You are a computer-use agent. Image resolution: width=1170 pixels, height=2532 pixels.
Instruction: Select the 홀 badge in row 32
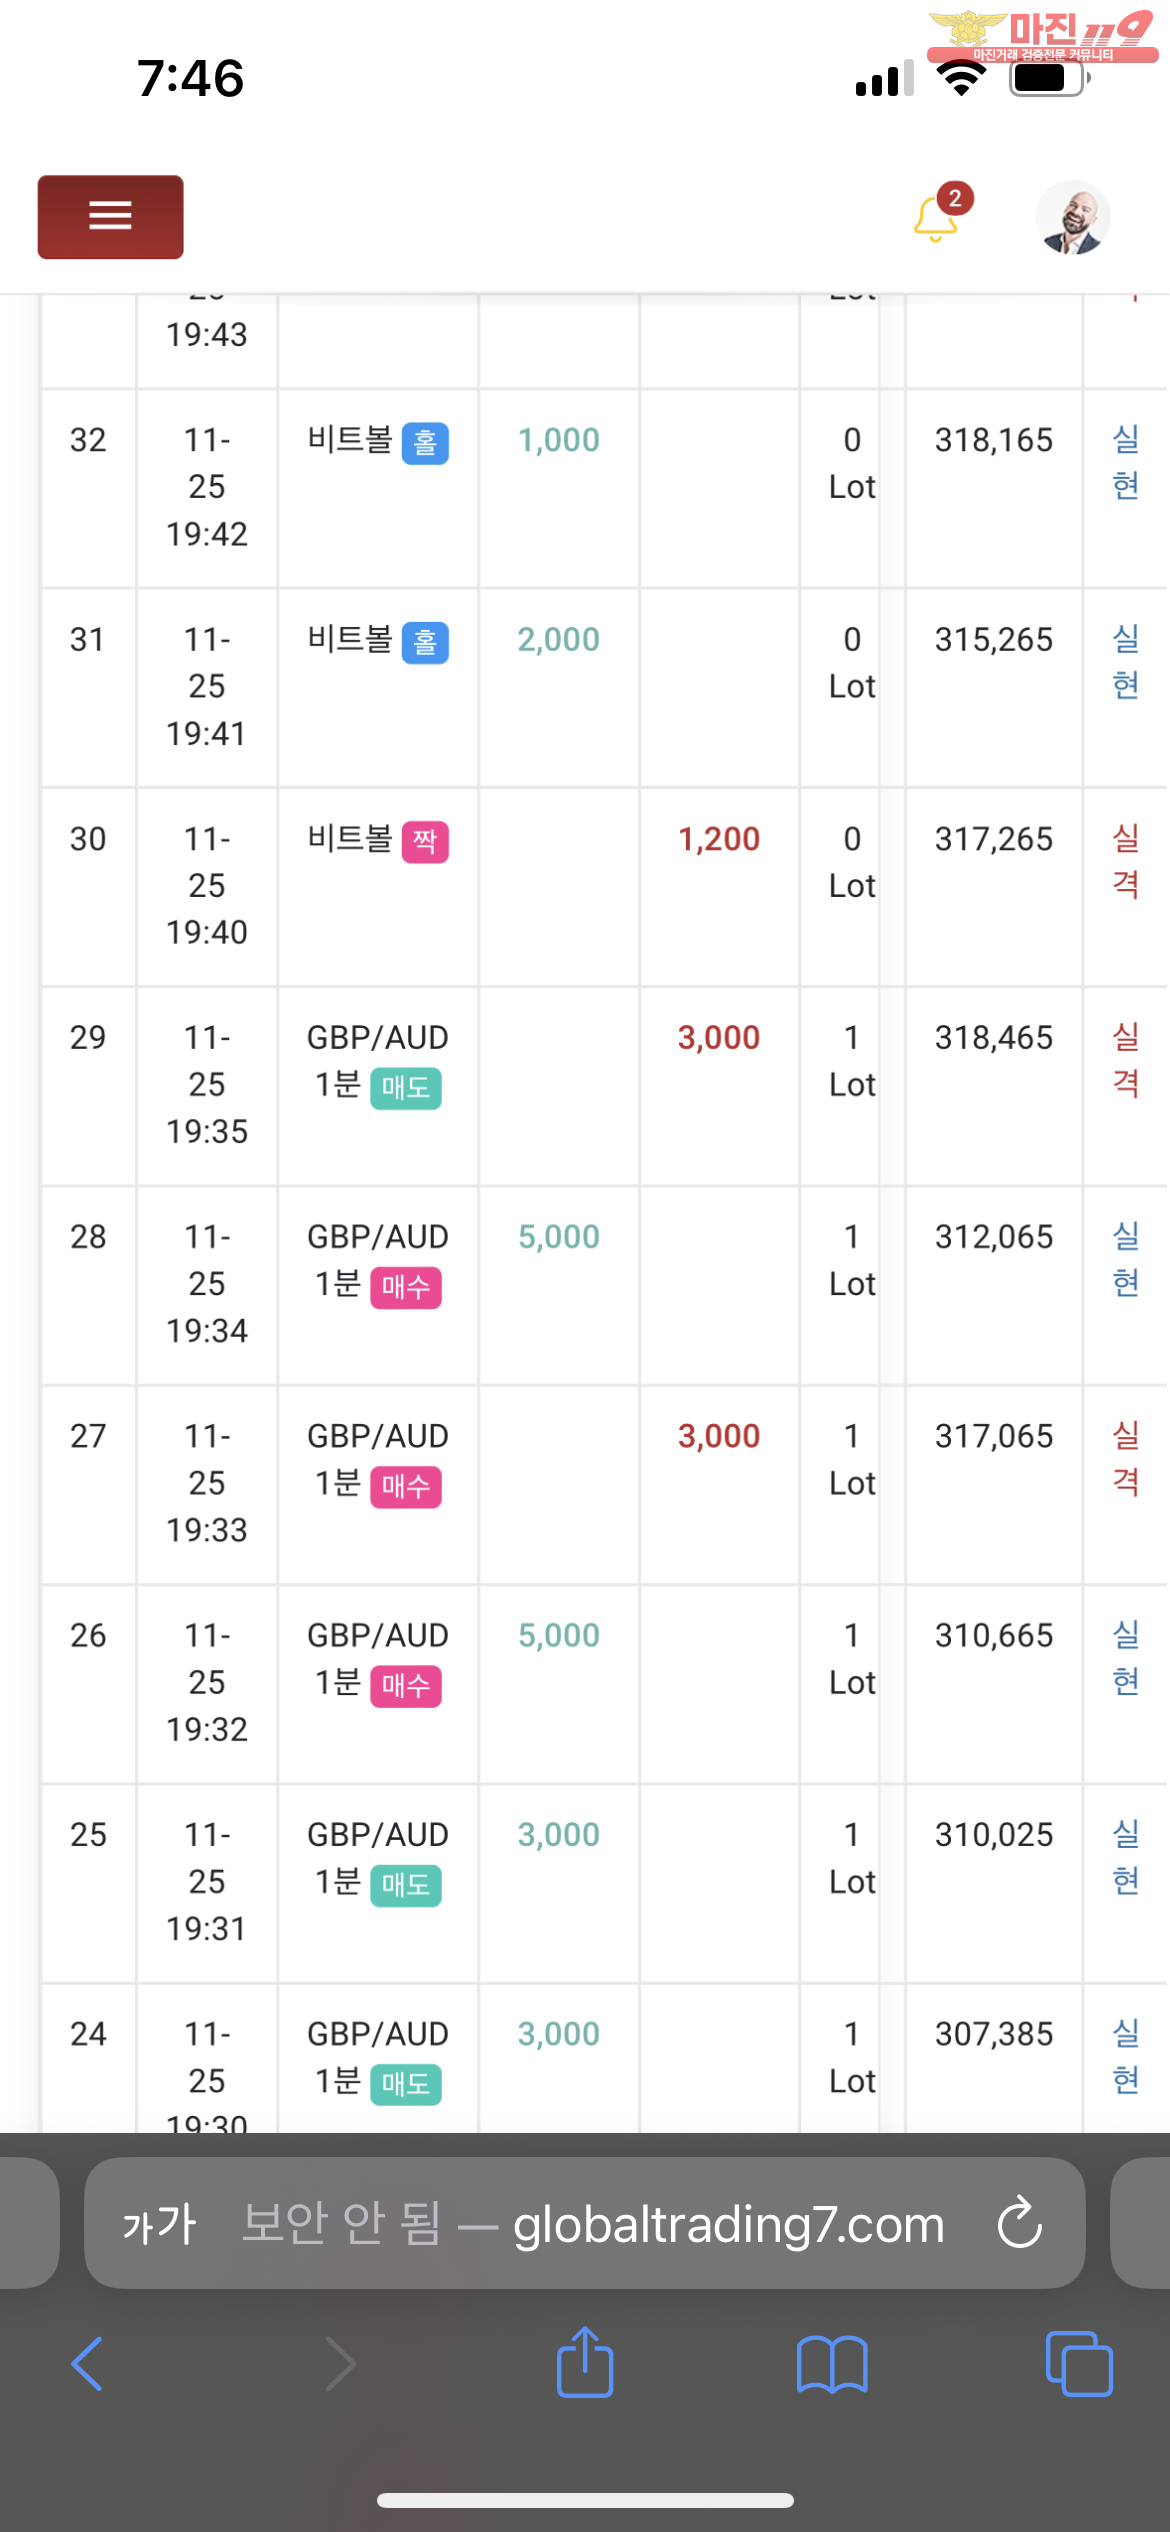pos(425,443)
